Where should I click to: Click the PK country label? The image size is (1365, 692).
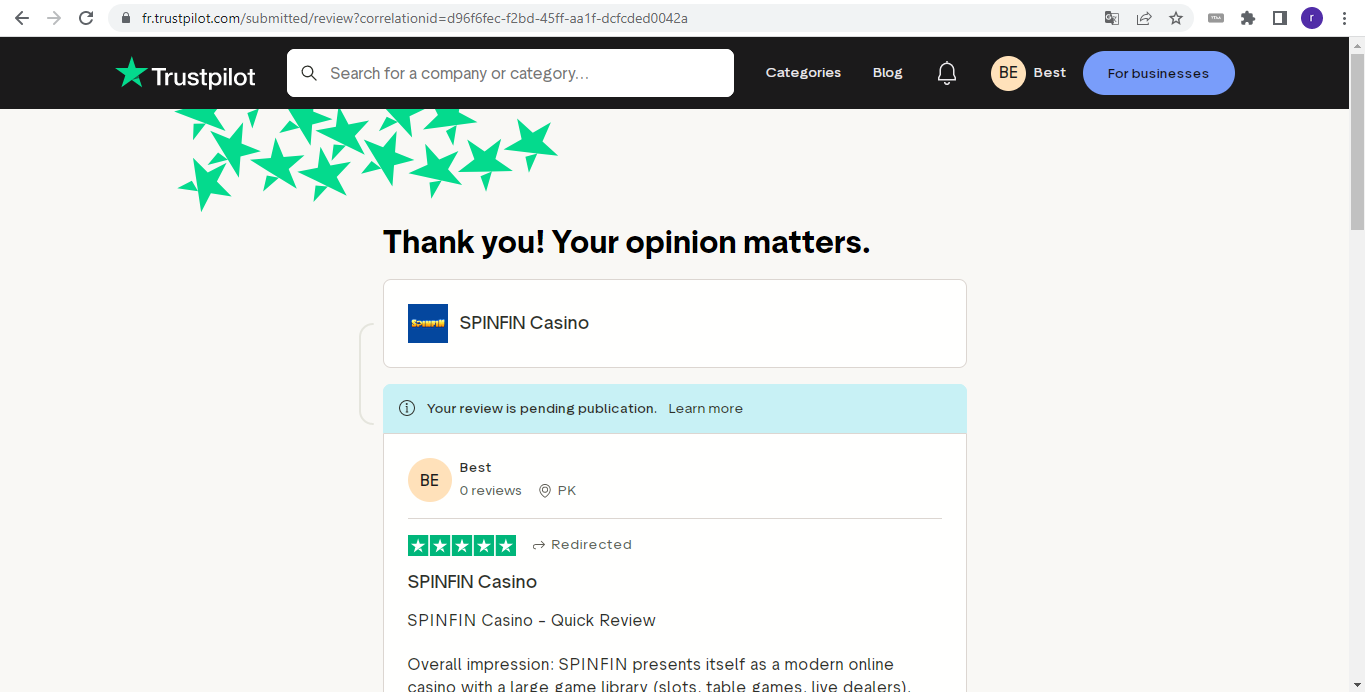pyautogui.click(x=567, y=491)
